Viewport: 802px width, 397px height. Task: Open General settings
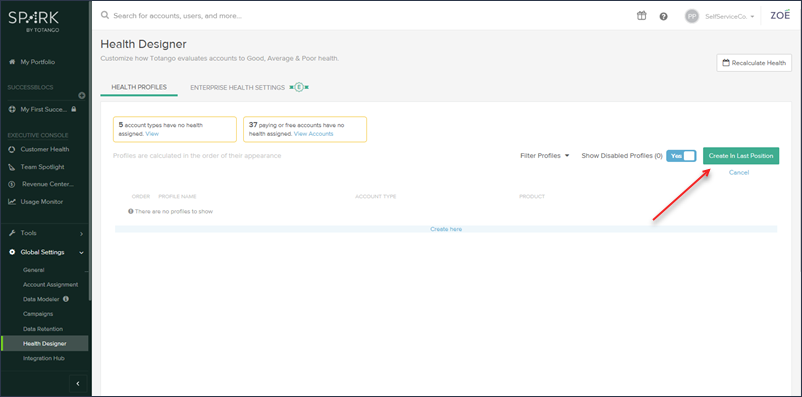(x=34, y=270)
